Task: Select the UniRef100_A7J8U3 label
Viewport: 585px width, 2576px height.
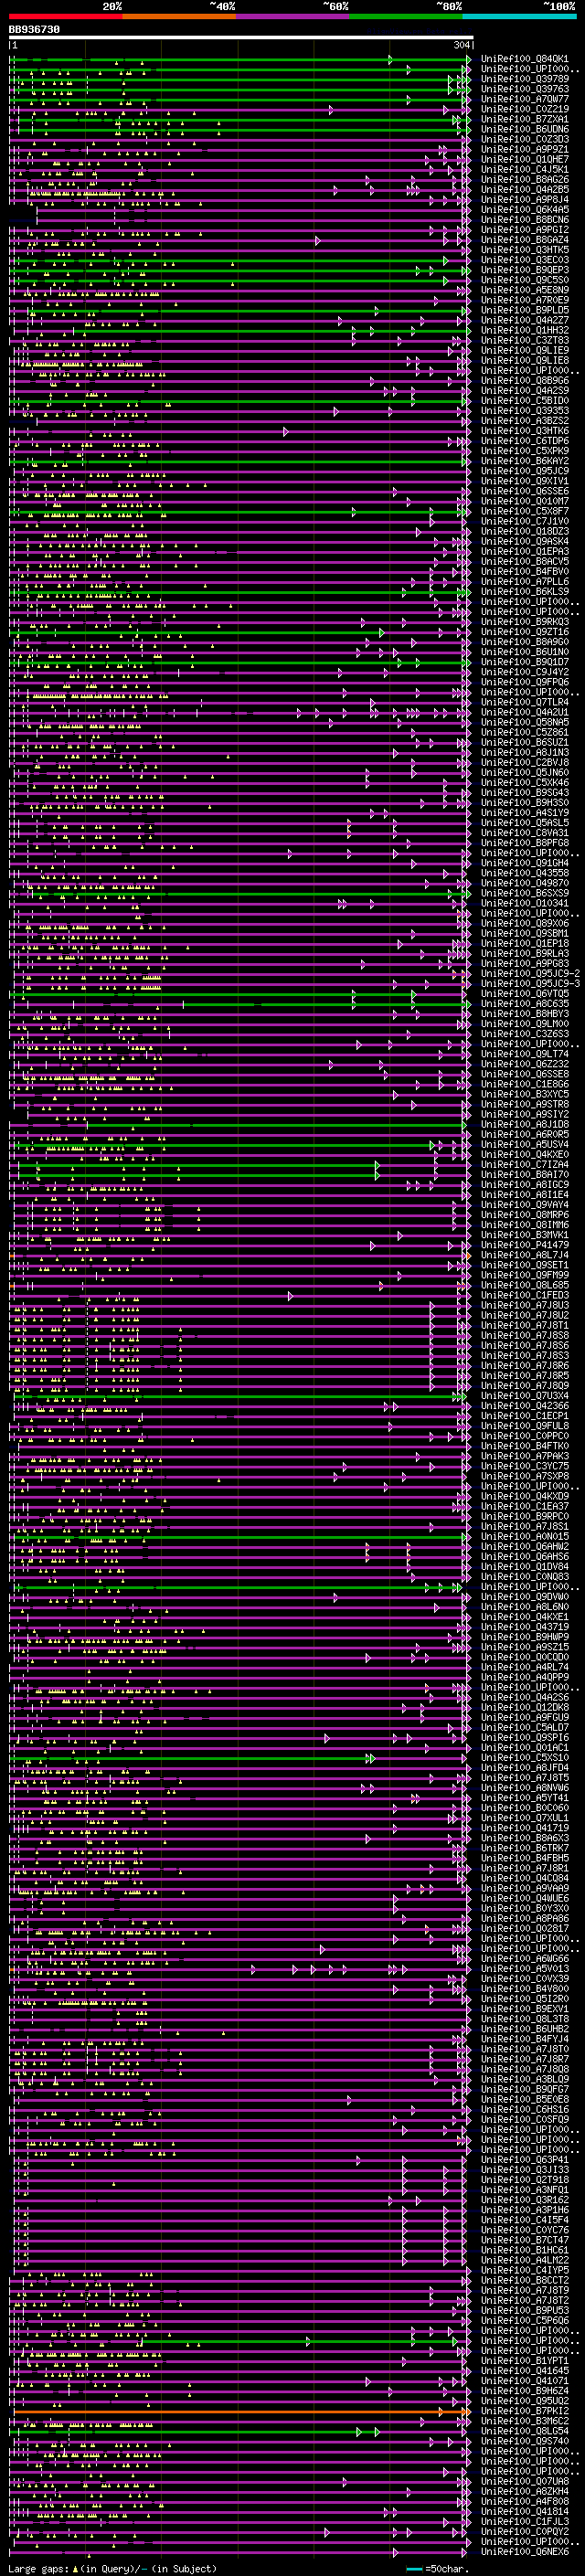Action: 525,1305
